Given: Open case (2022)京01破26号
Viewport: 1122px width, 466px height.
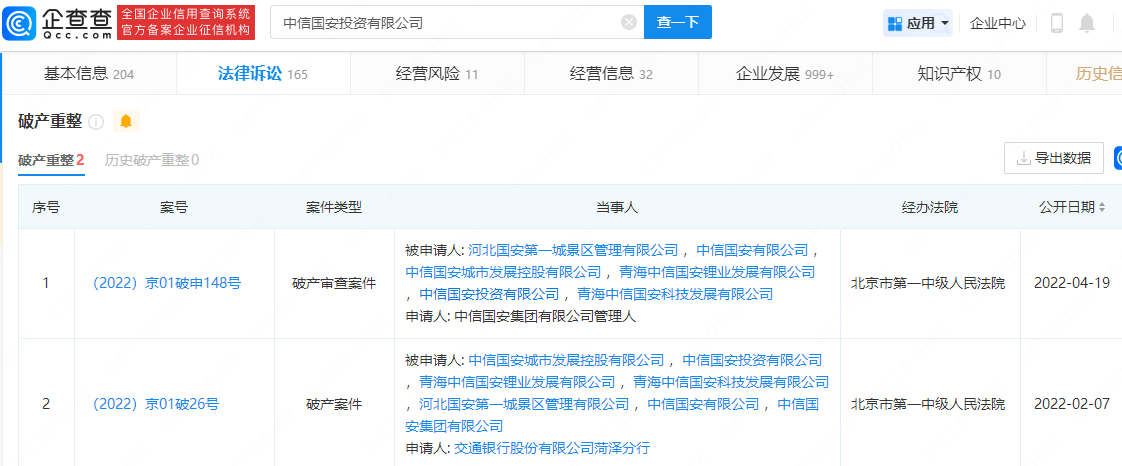Looking at the screenshot, I should click(x=155, y=404).
